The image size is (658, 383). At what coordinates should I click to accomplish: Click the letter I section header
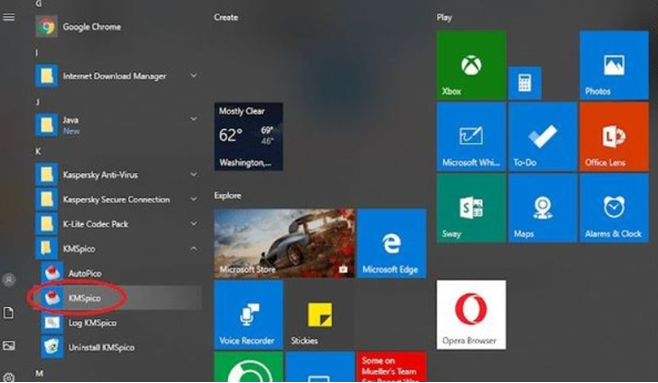37,52
